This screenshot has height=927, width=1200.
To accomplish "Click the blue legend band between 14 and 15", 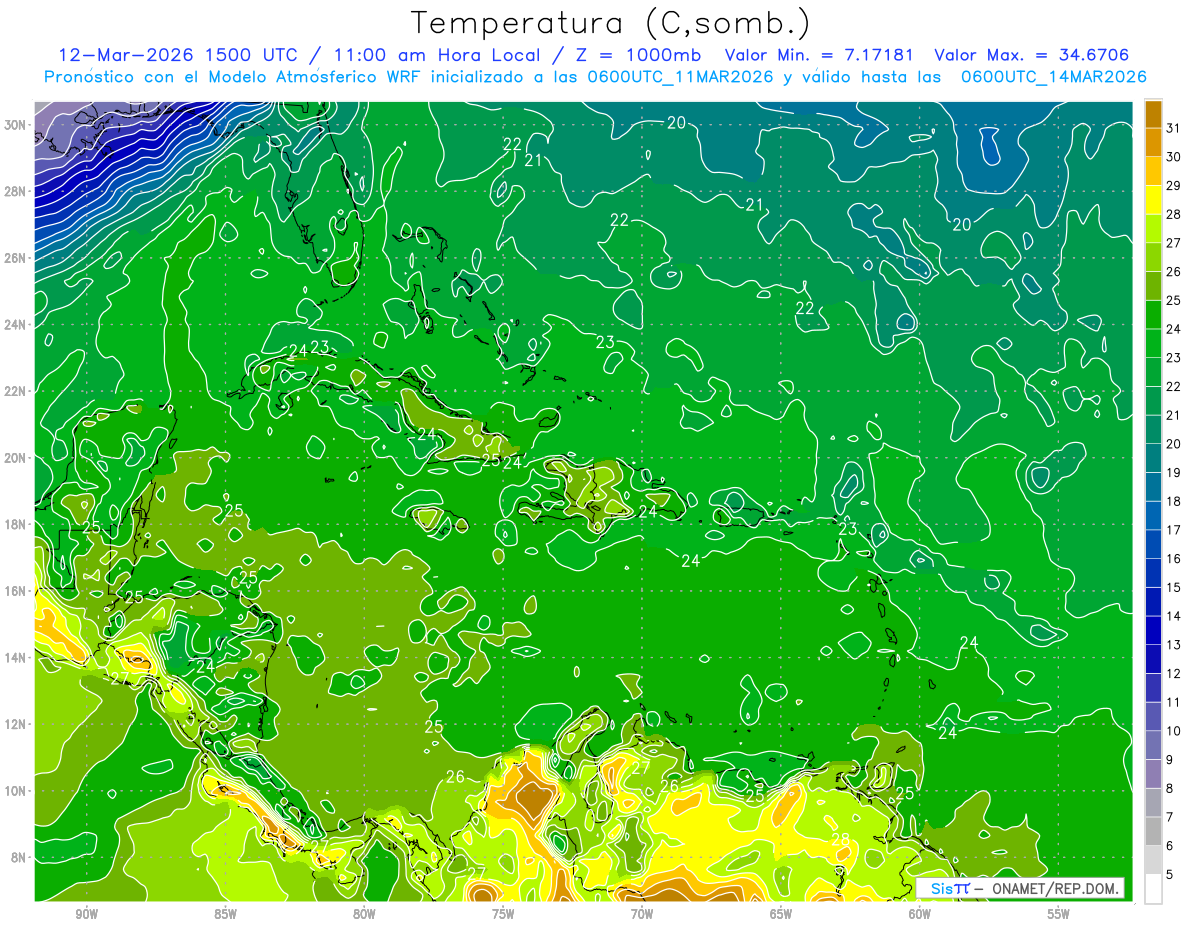I will [1153, 601].
